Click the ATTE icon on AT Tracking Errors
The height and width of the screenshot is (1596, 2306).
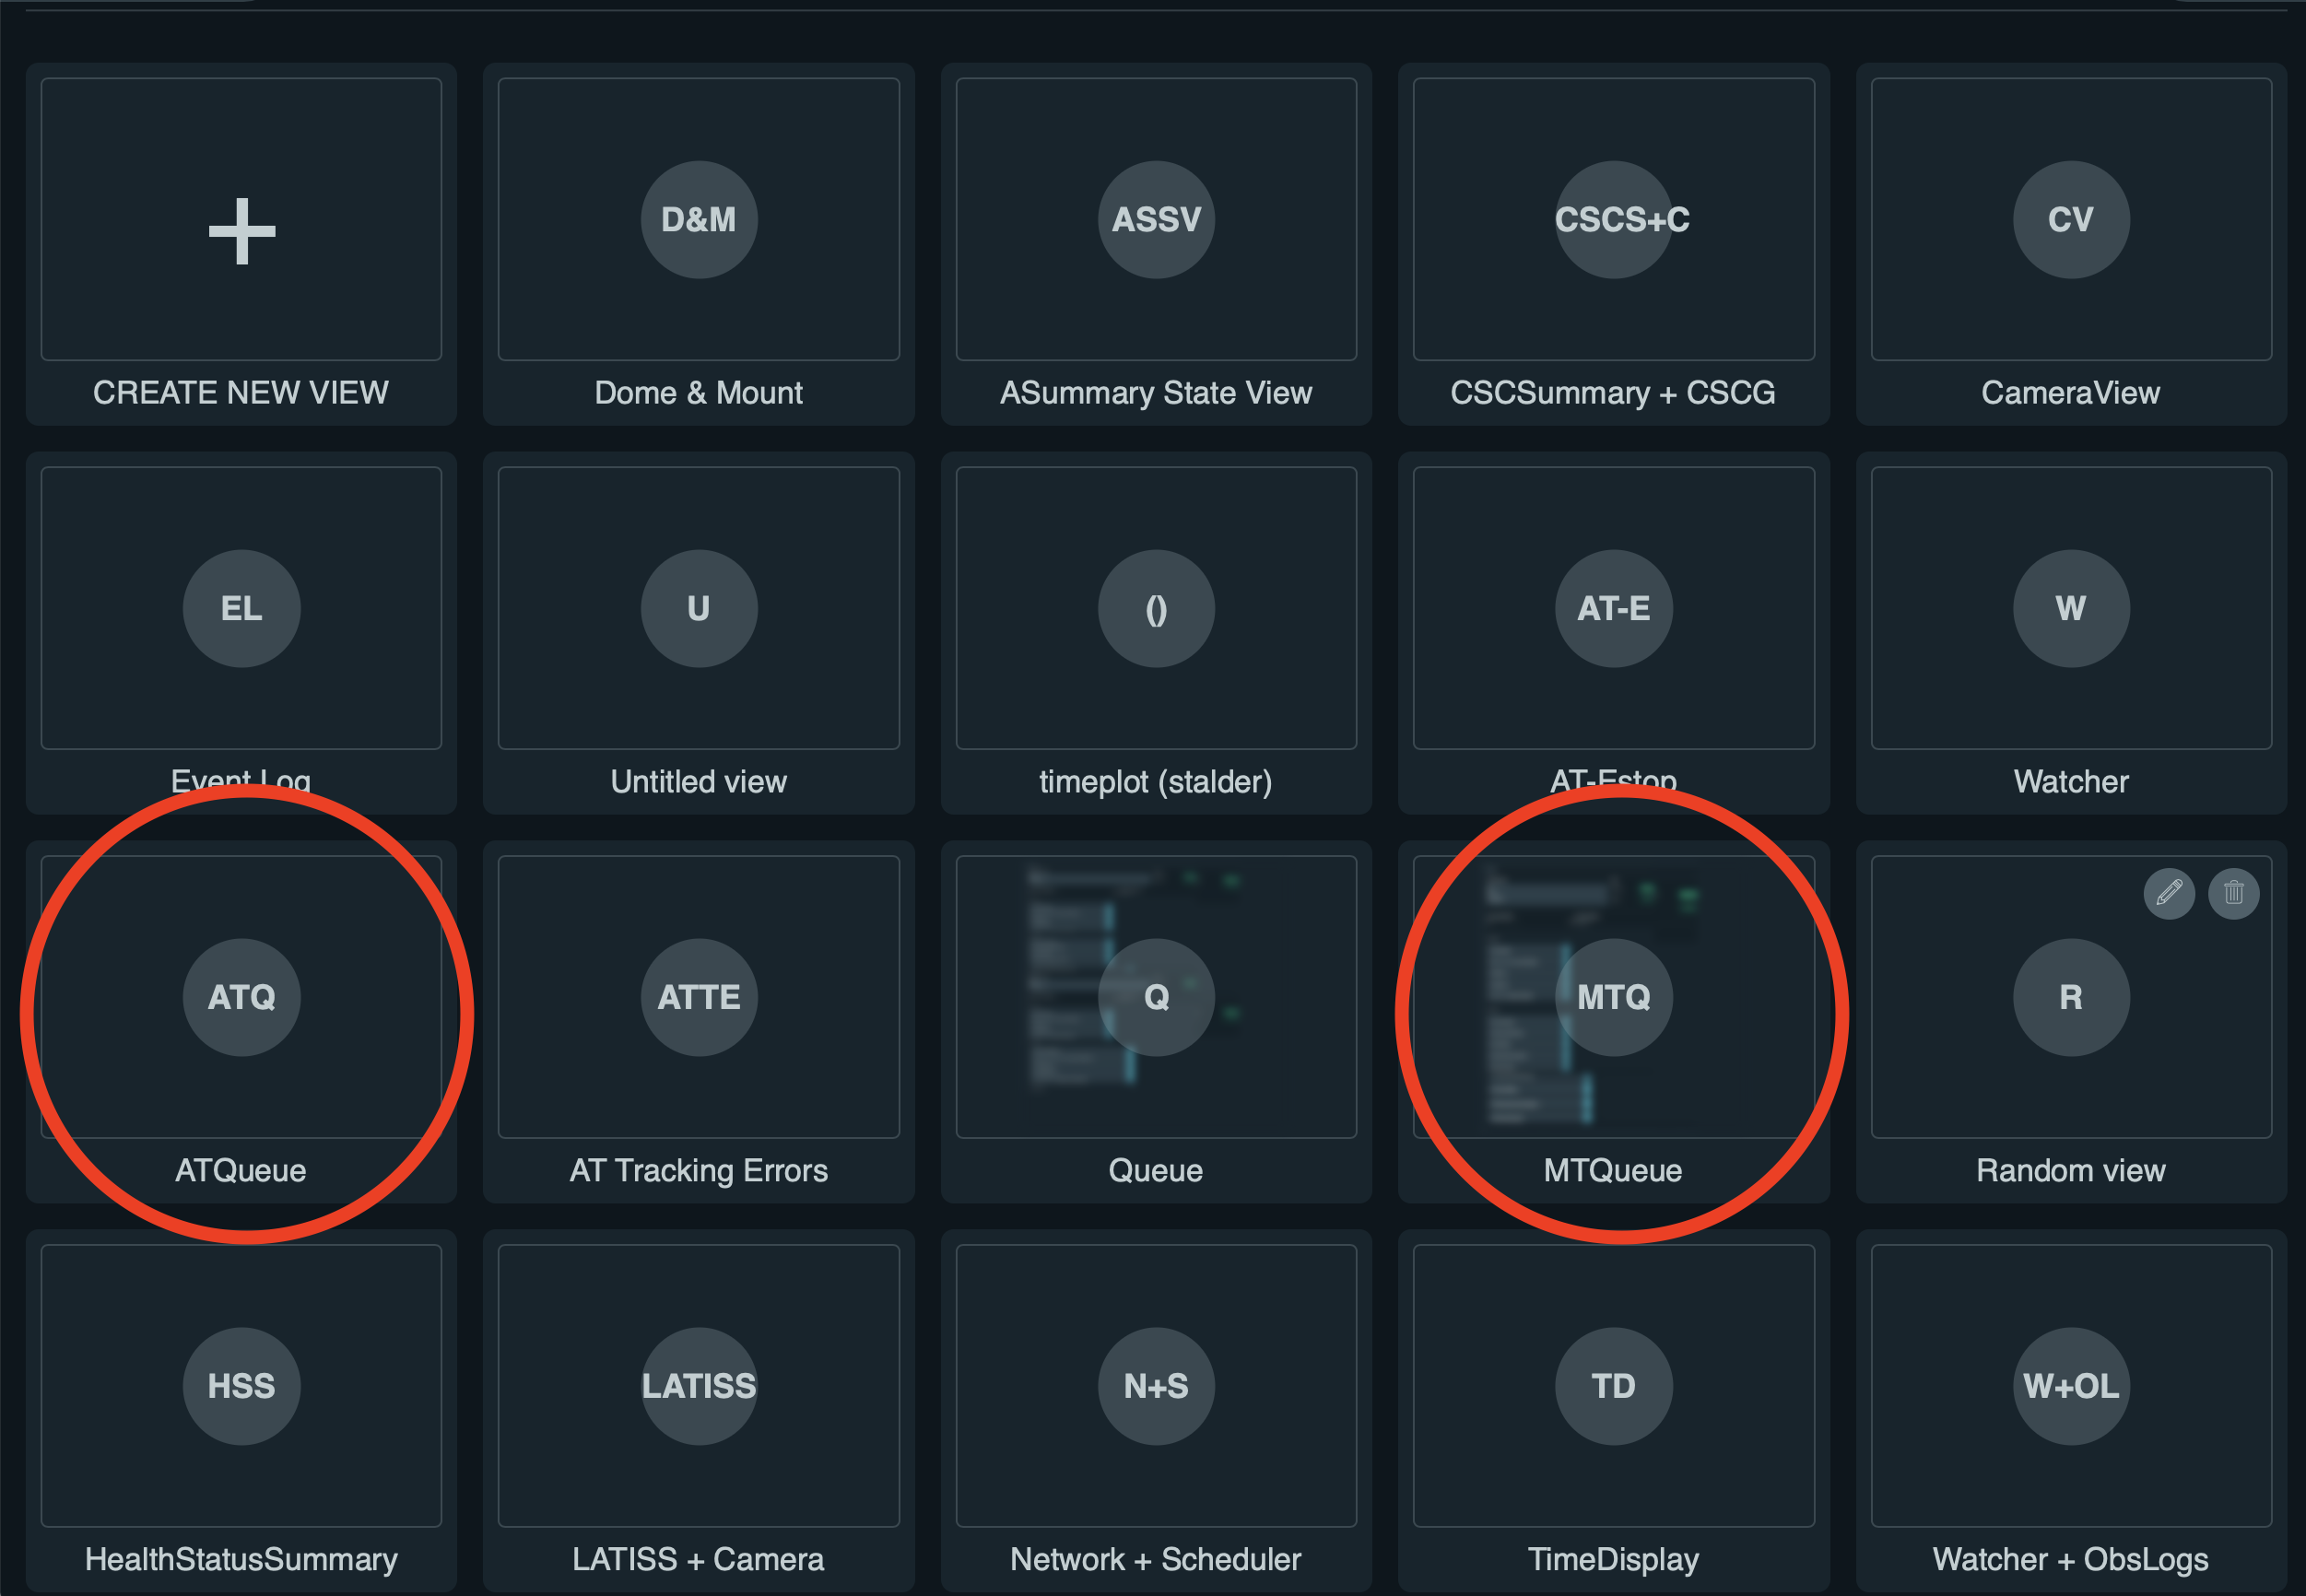coord(698,996)
